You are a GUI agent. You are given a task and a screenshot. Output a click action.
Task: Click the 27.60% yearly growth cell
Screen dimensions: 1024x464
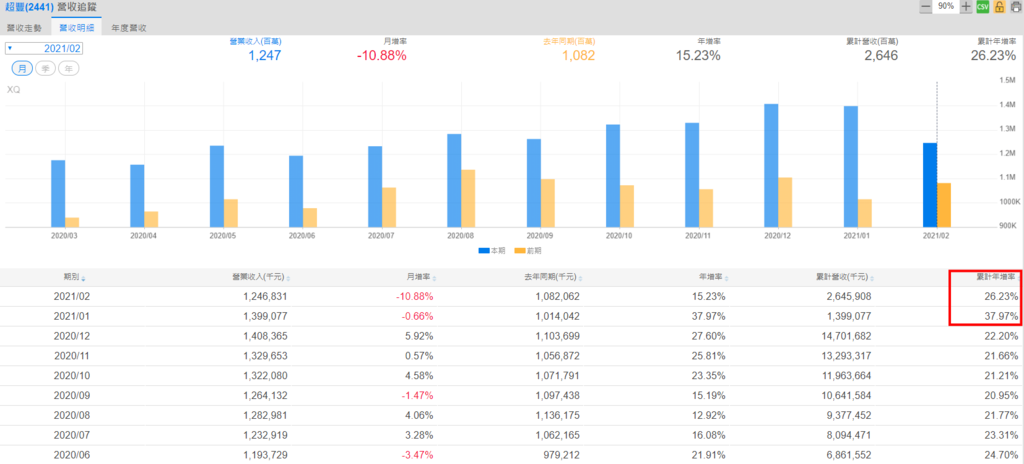(x=709, y=336)
